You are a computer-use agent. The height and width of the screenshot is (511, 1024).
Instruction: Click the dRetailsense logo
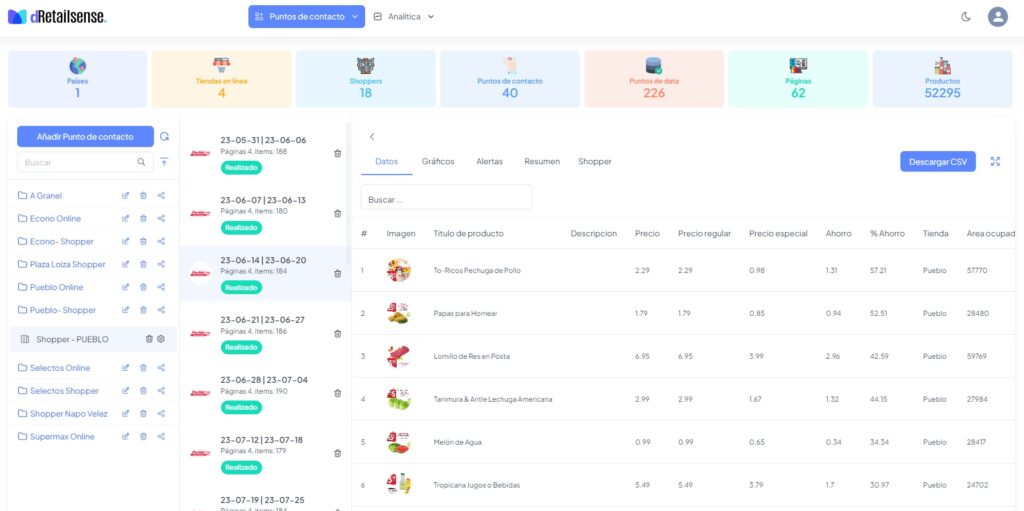tap(57, 17)
